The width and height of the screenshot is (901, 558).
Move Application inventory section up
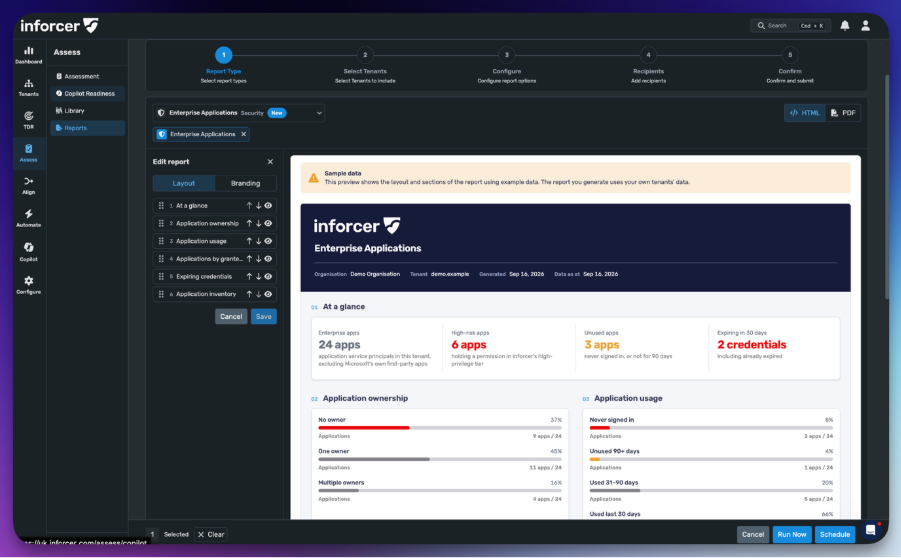[x=249, y=294]
